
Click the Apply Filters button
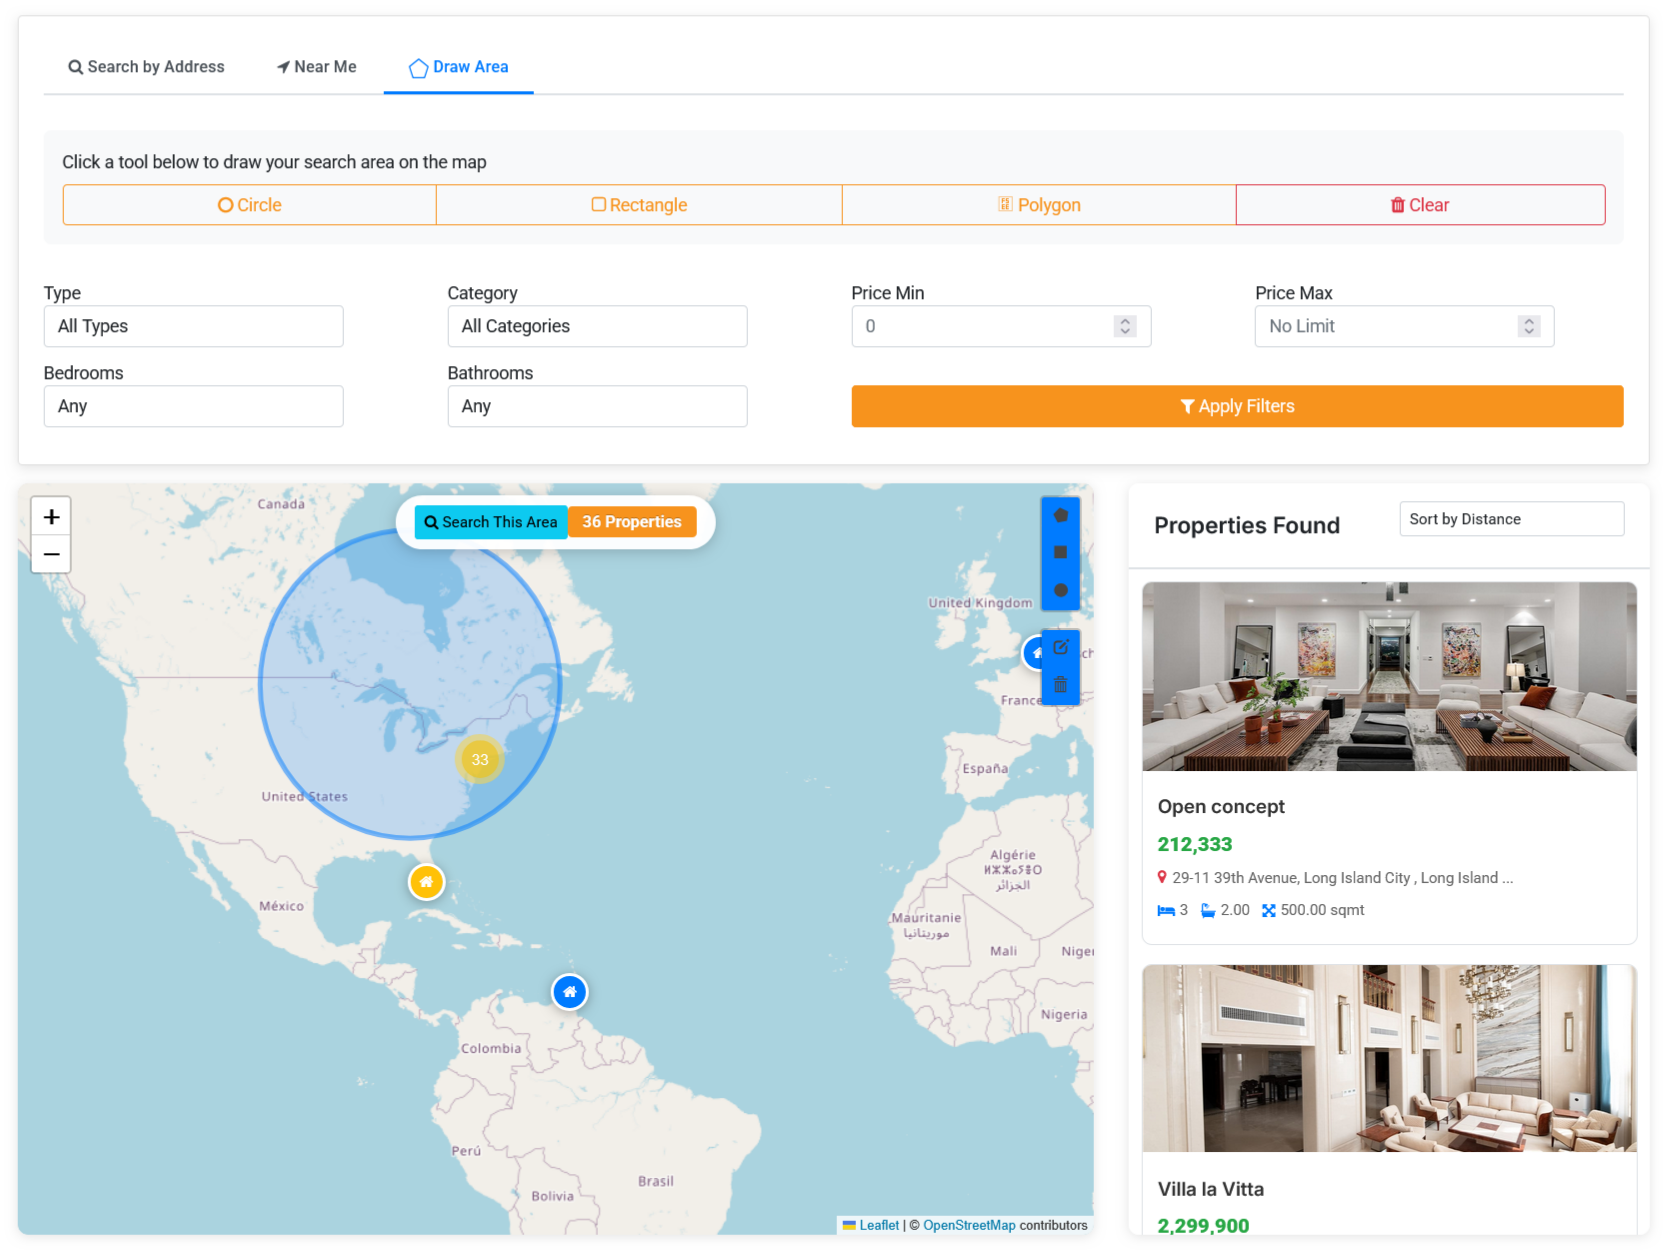click(1236, 406)
